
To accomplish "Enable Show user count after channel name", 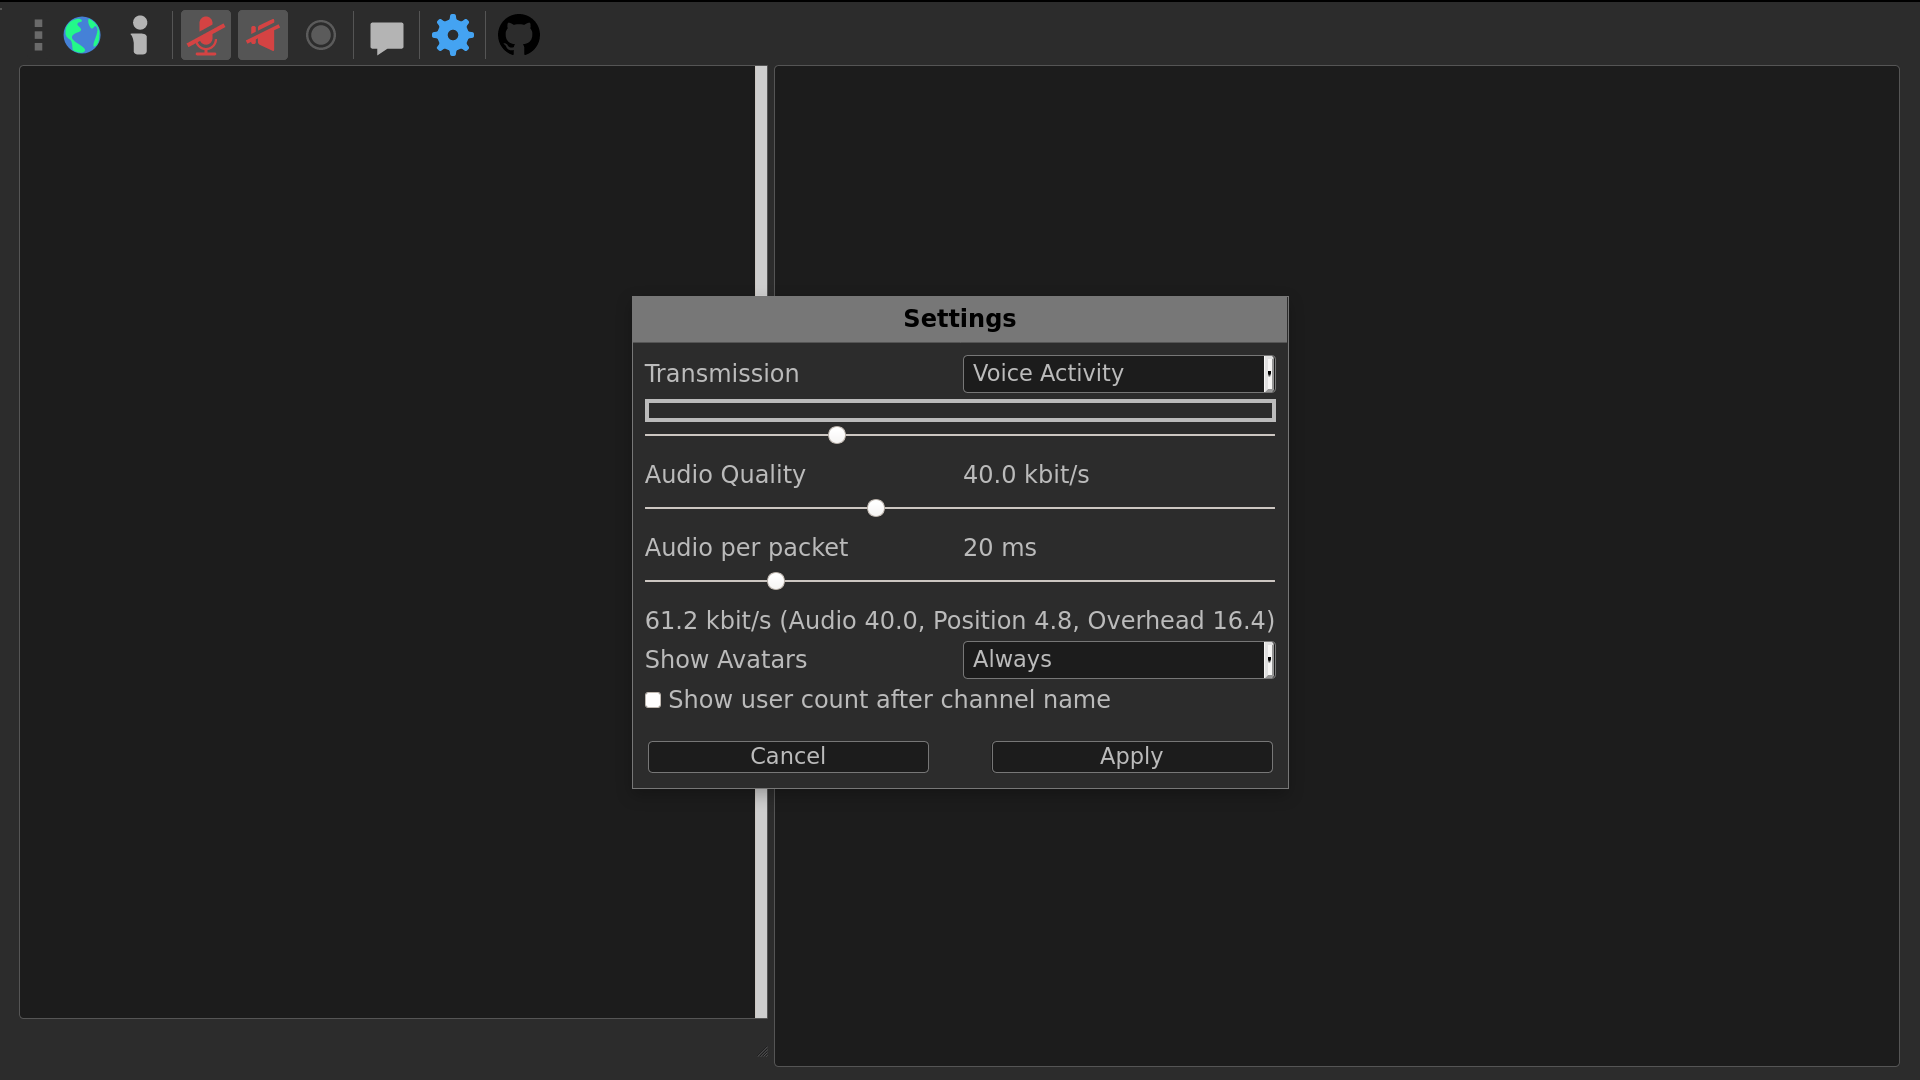I will point(653,700).
